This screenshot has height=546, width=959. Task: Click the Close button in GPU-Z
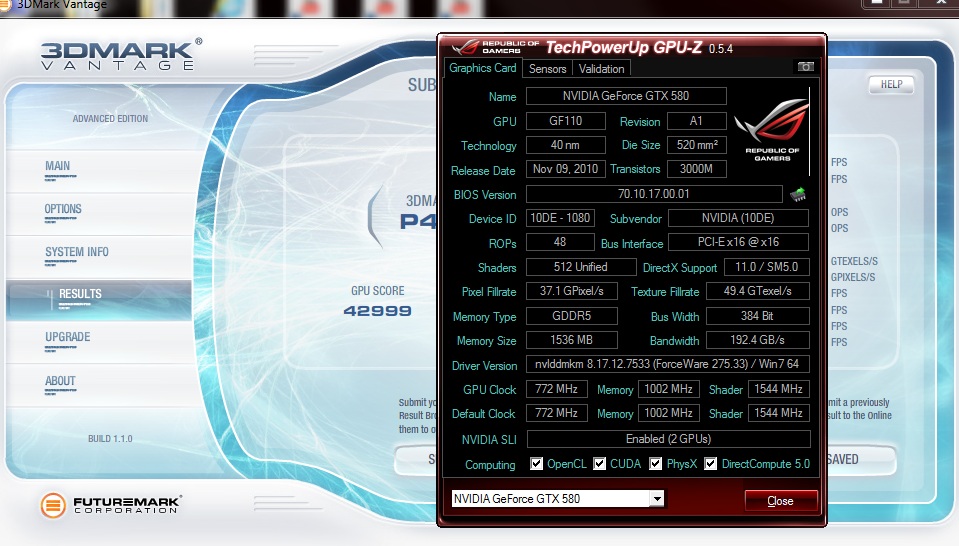click(781, 501)
